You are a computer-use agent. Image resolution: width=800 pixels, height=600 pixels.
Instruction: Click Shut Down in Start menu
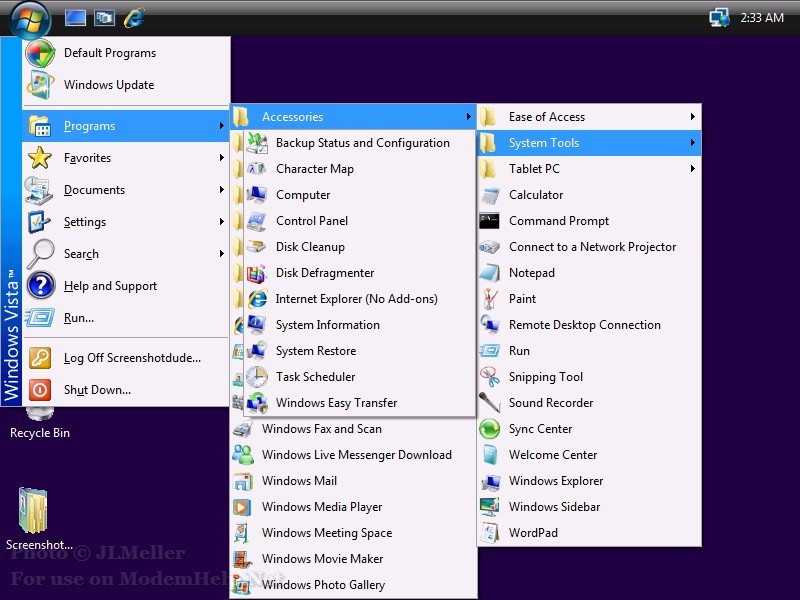[97, 390]
